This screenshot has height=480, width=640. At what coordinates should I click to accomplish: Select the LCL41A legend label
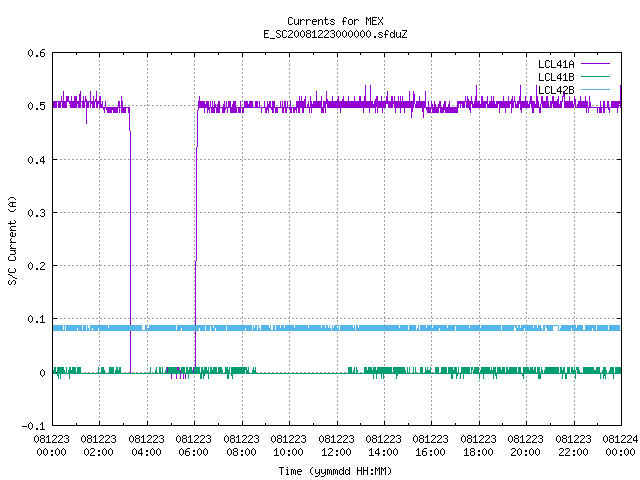point(556,64)
